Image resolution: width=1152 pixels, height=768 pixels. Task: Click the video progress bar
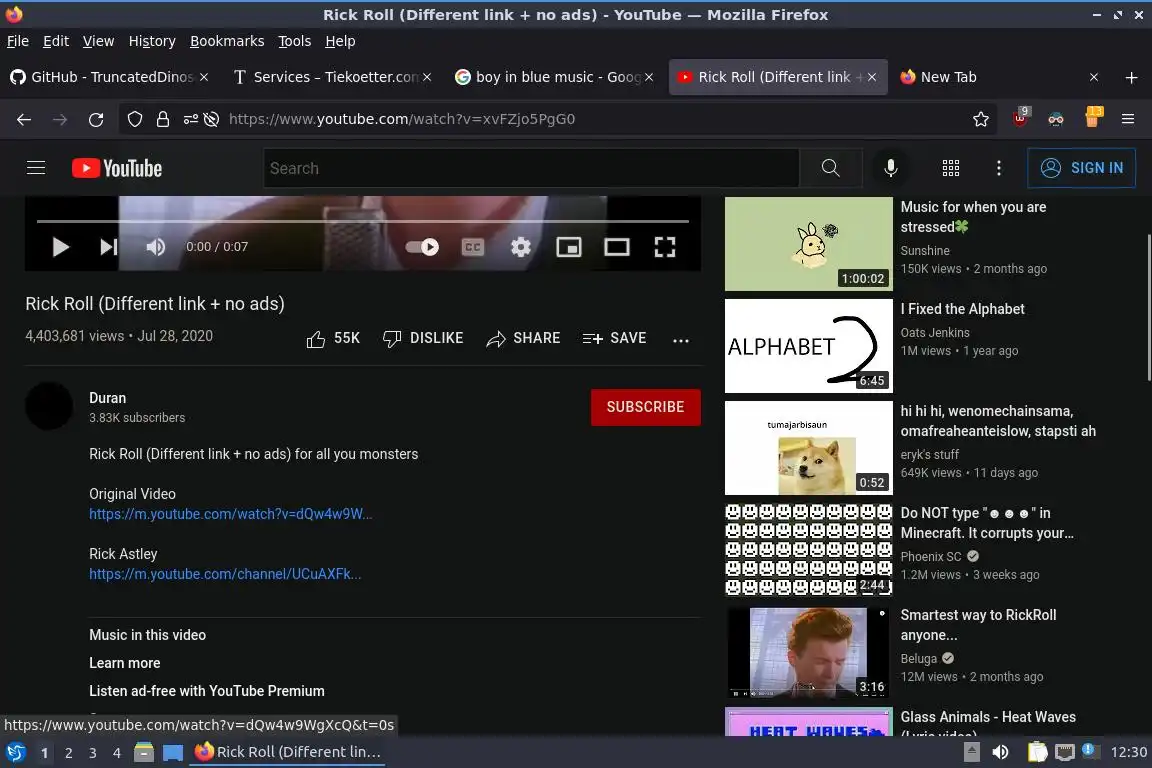pyautogui.click(x=363, y=220)
